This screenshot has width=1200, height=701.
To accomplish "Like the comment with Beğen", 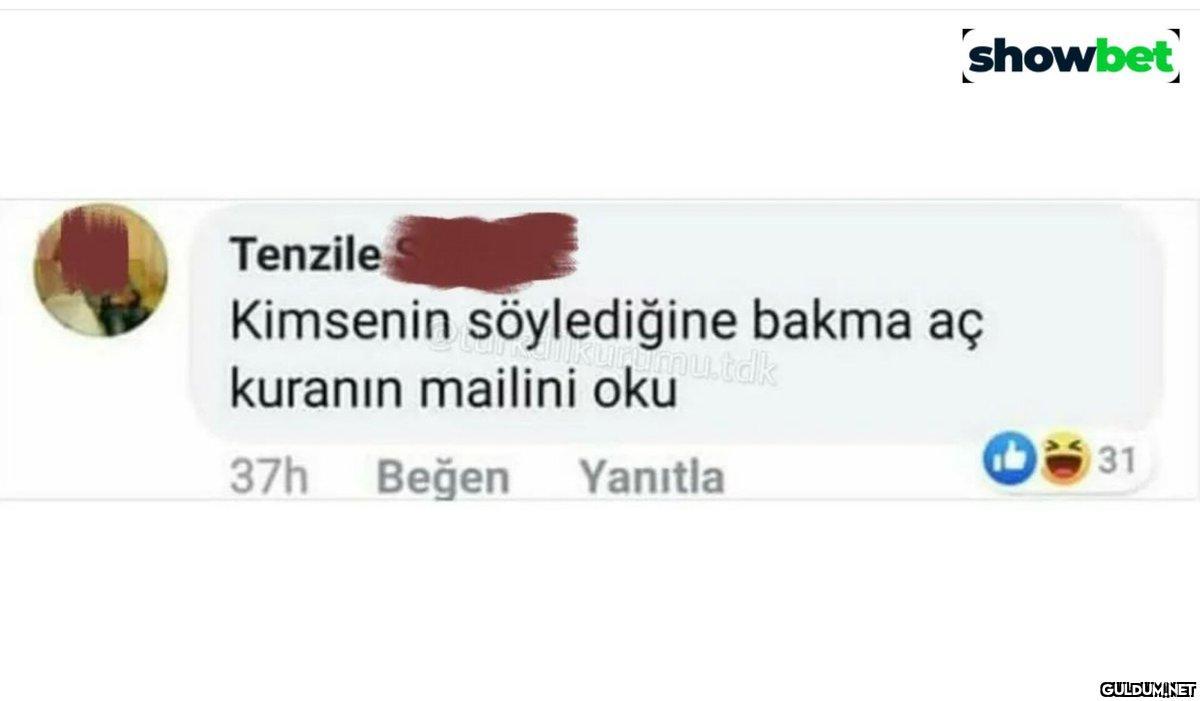I will (x=443, y=477).
